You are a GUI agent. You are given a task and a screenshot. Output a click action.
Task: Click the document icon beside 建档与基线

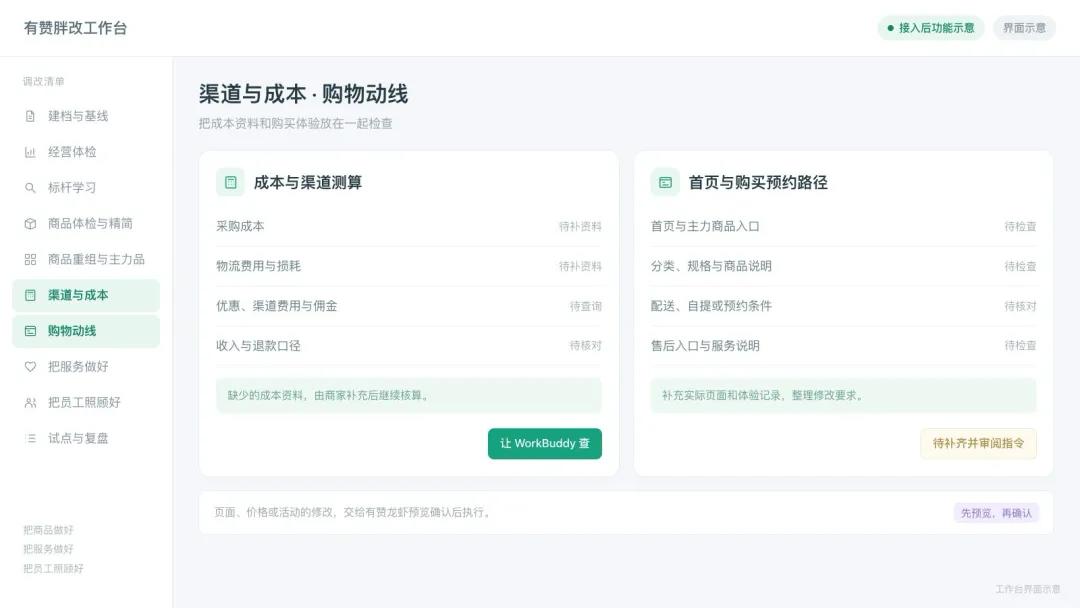(30, 116)
